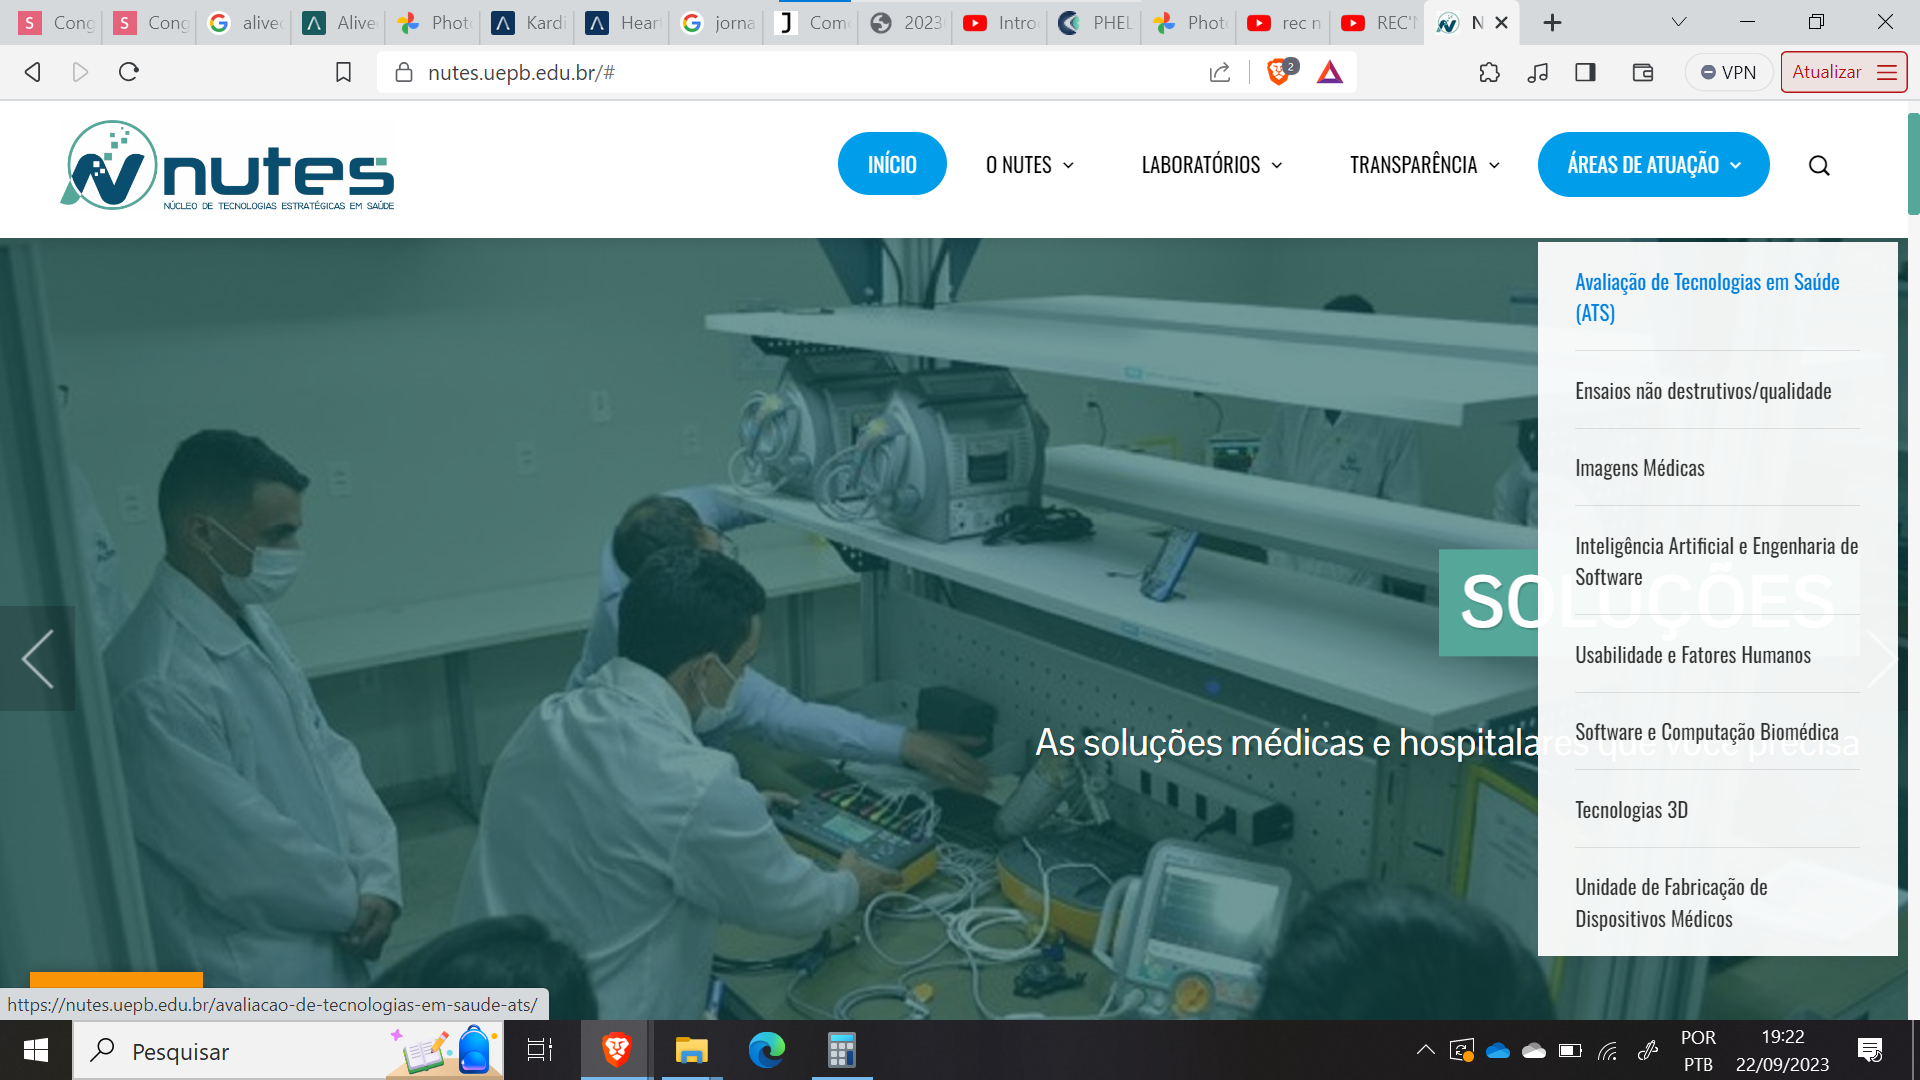This screenshot has width=1920, height=1080.
Task: Click the Brave Rewards triangle icon
Action: click(x=1330, y=72)
